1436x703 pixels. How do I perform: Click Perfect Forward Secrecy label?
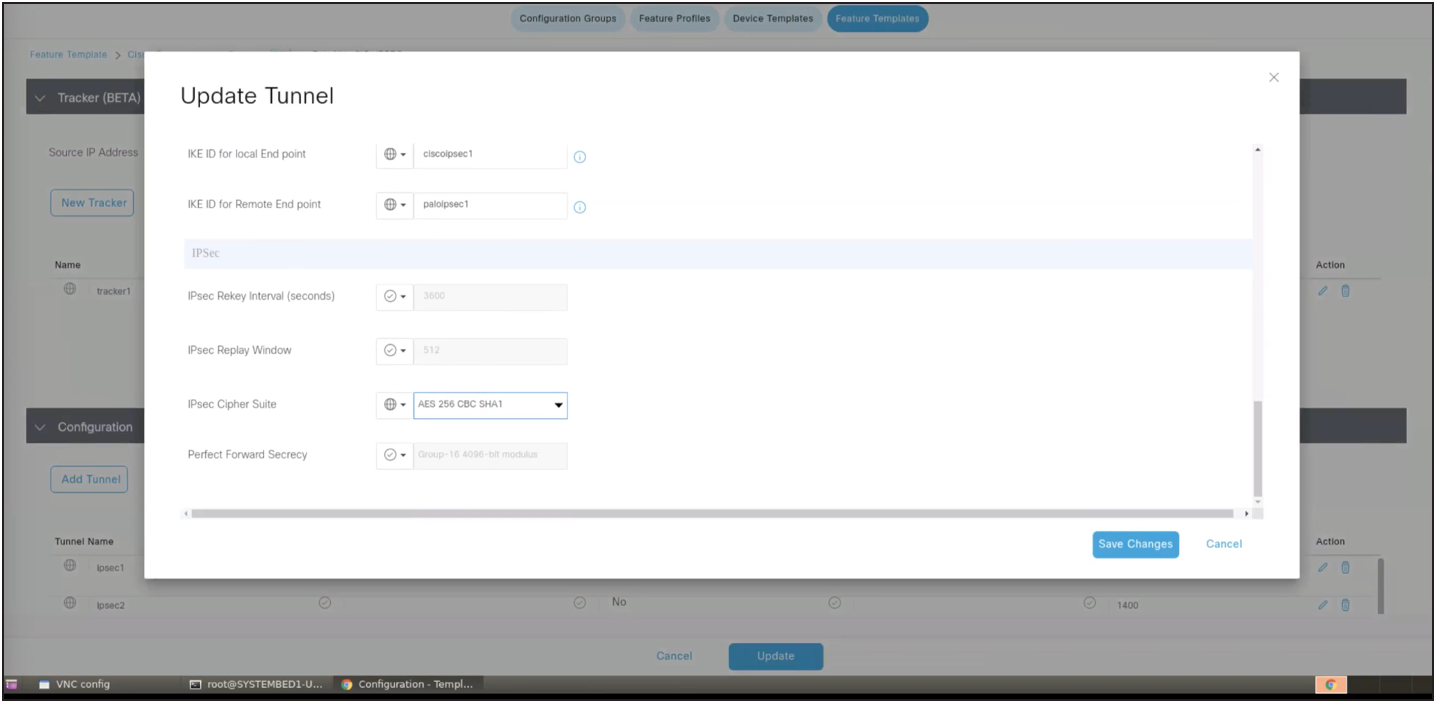[x=247, y=455]
